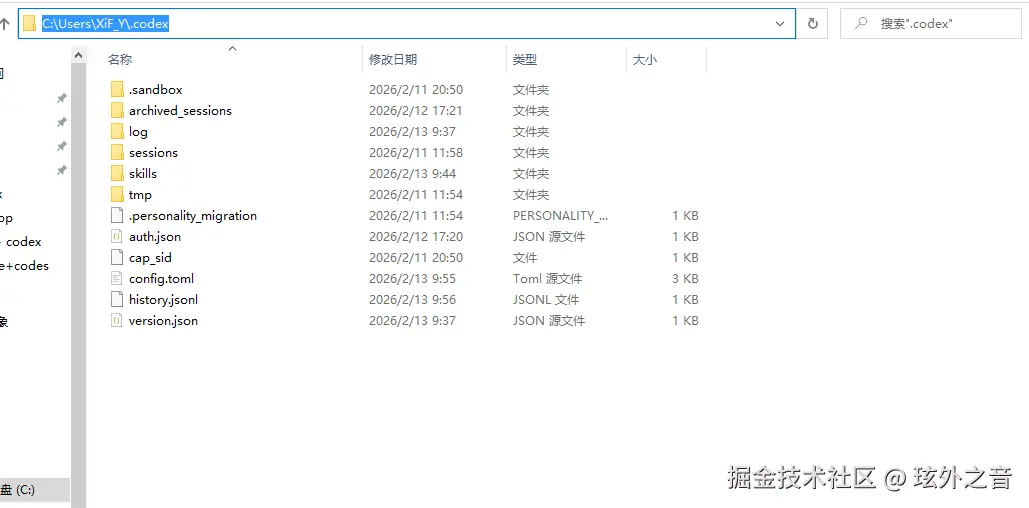Screen dimensions: 1029x508
Task: Select the auth.json file icon
Action: [117, 236]
